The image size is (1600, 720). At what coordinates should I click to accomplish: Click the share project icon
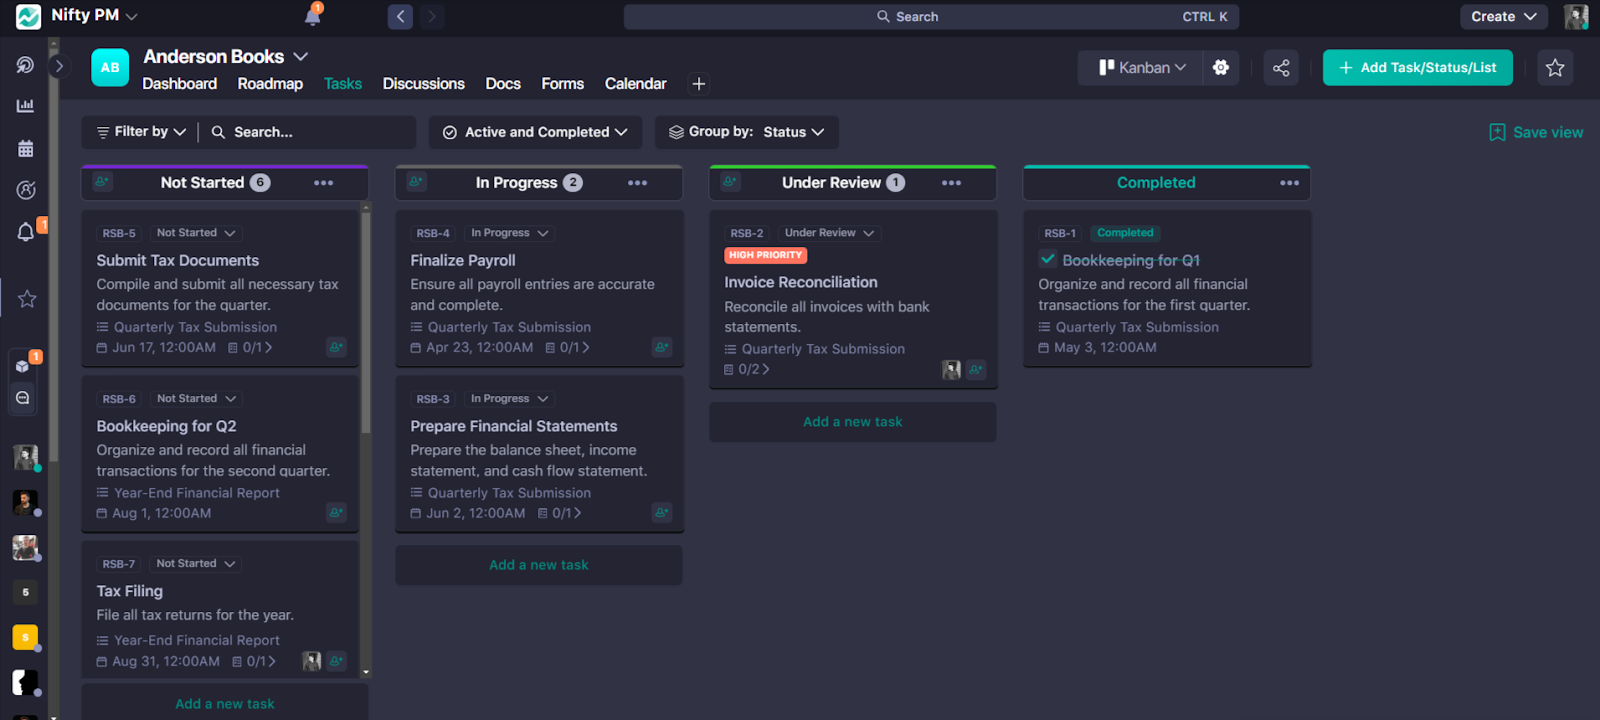1281,67
